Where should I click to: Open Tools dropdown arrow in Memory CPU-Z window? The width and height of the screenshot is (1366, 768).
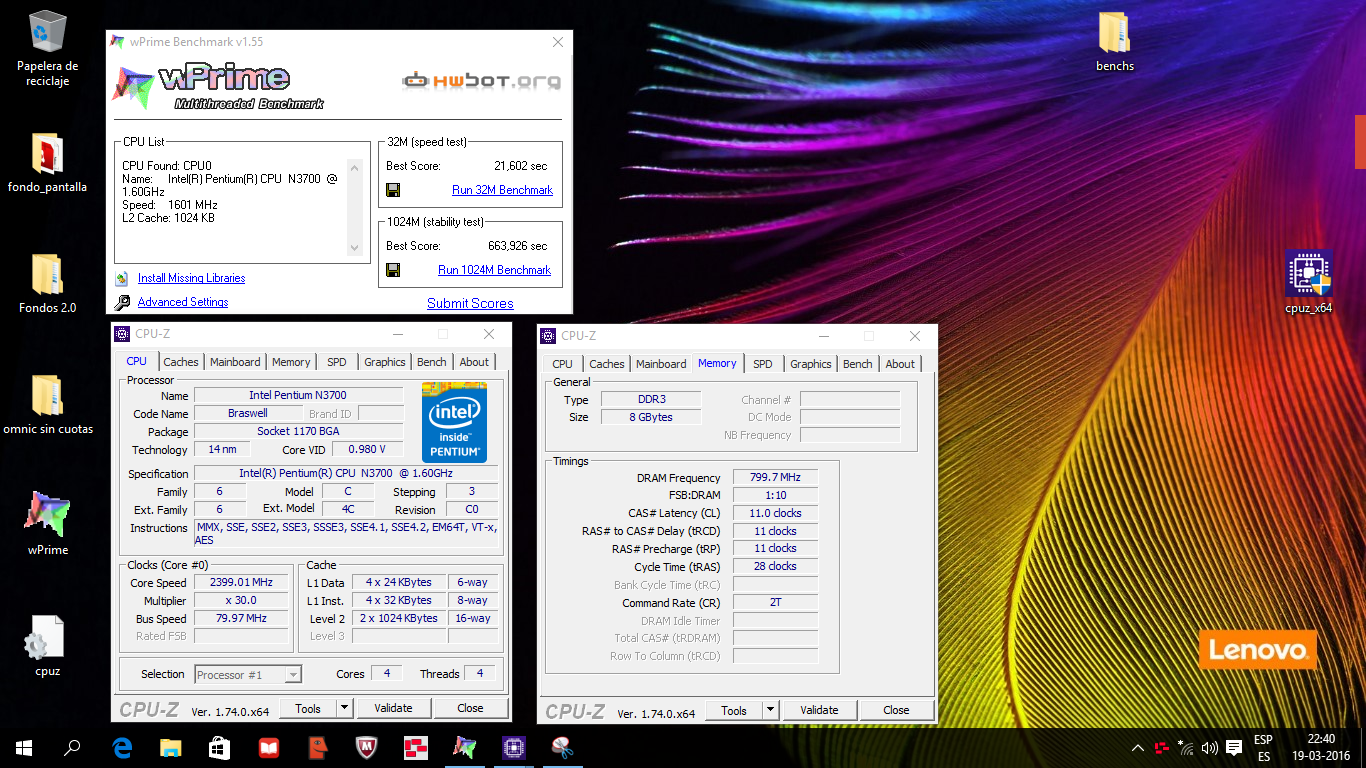[x=770, y=710]
